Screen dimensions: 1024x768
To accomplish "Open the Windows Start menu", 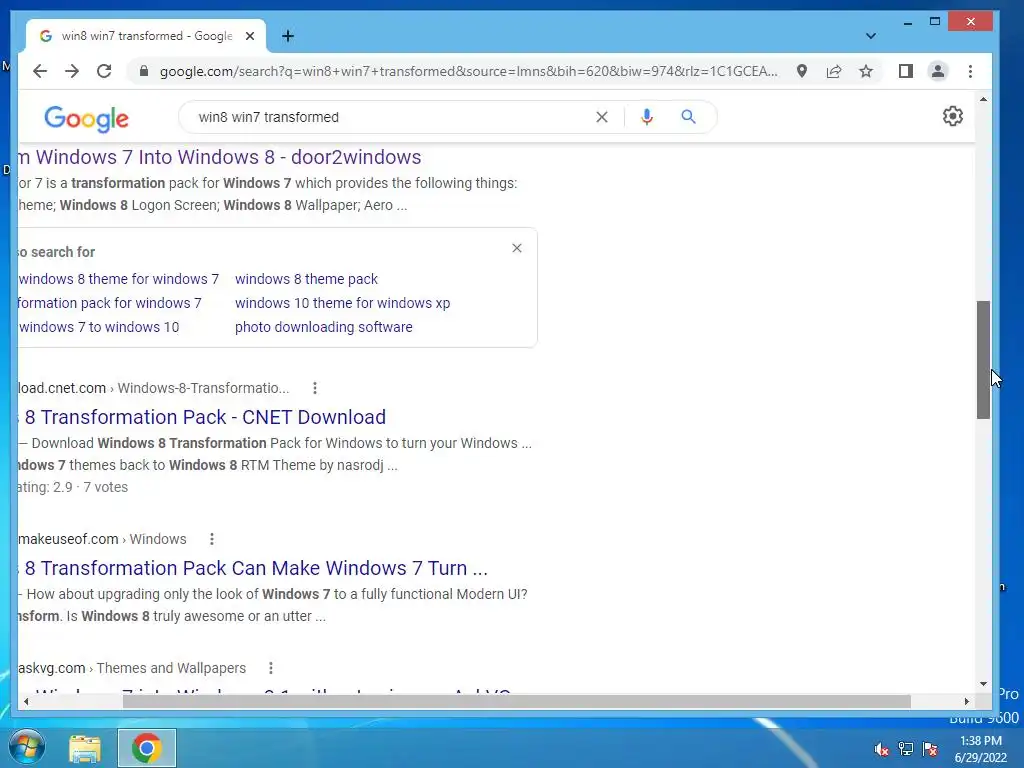I will pyautogui.click(x=26, y=748).
